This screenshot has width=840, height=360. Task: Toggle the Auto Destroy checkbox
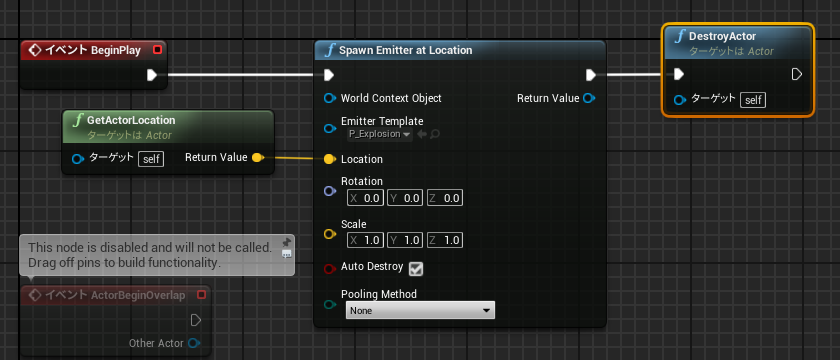[x=415, y=269]
